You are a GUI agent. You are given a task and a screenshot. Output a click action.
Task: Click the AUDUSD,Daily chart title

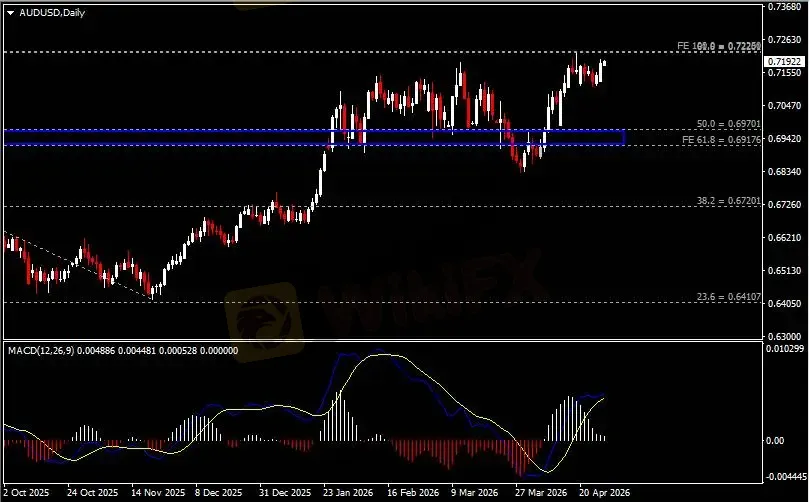coord(52,13)
